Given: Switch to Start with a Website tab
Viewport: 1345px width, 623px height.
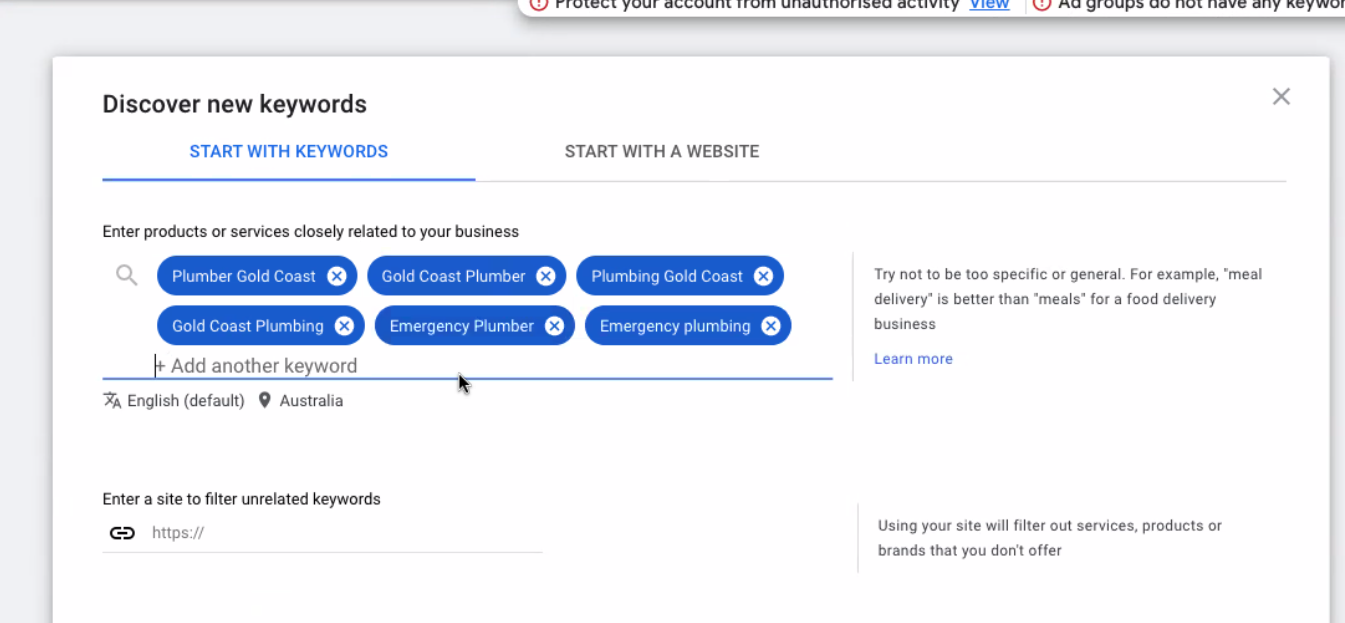Looking at the screenshot, I should 661,152.
